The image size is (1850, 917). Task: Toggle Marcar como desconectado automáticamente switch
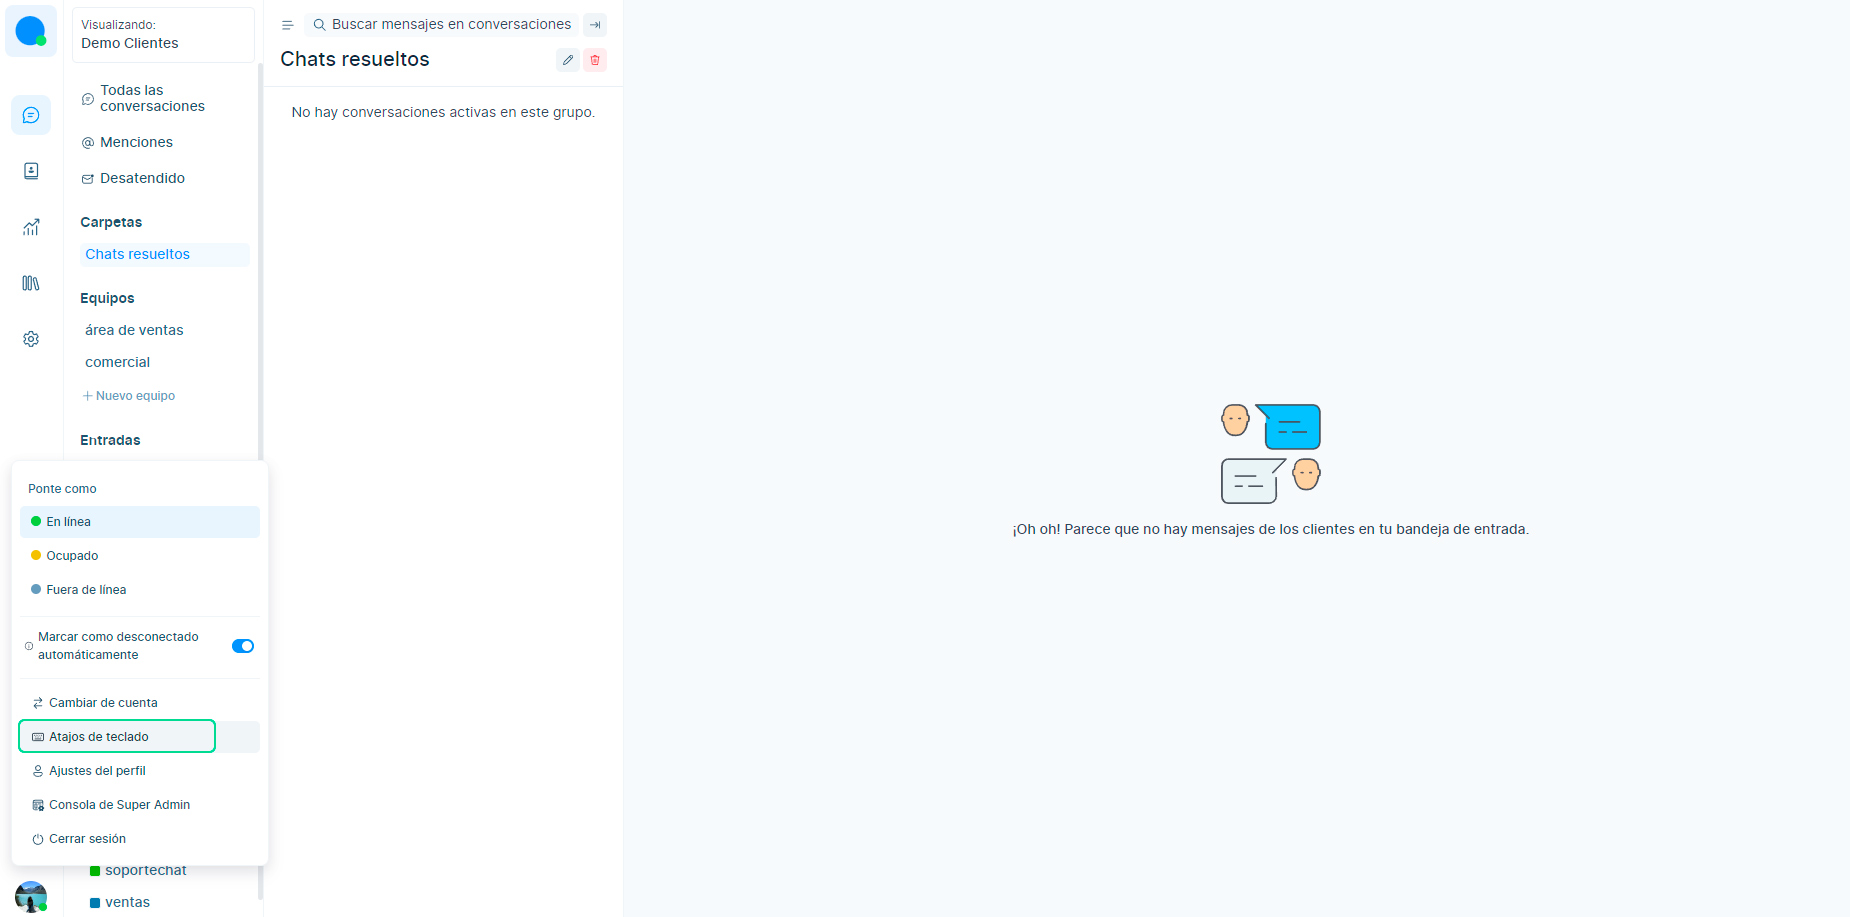[x=243, y=646]
